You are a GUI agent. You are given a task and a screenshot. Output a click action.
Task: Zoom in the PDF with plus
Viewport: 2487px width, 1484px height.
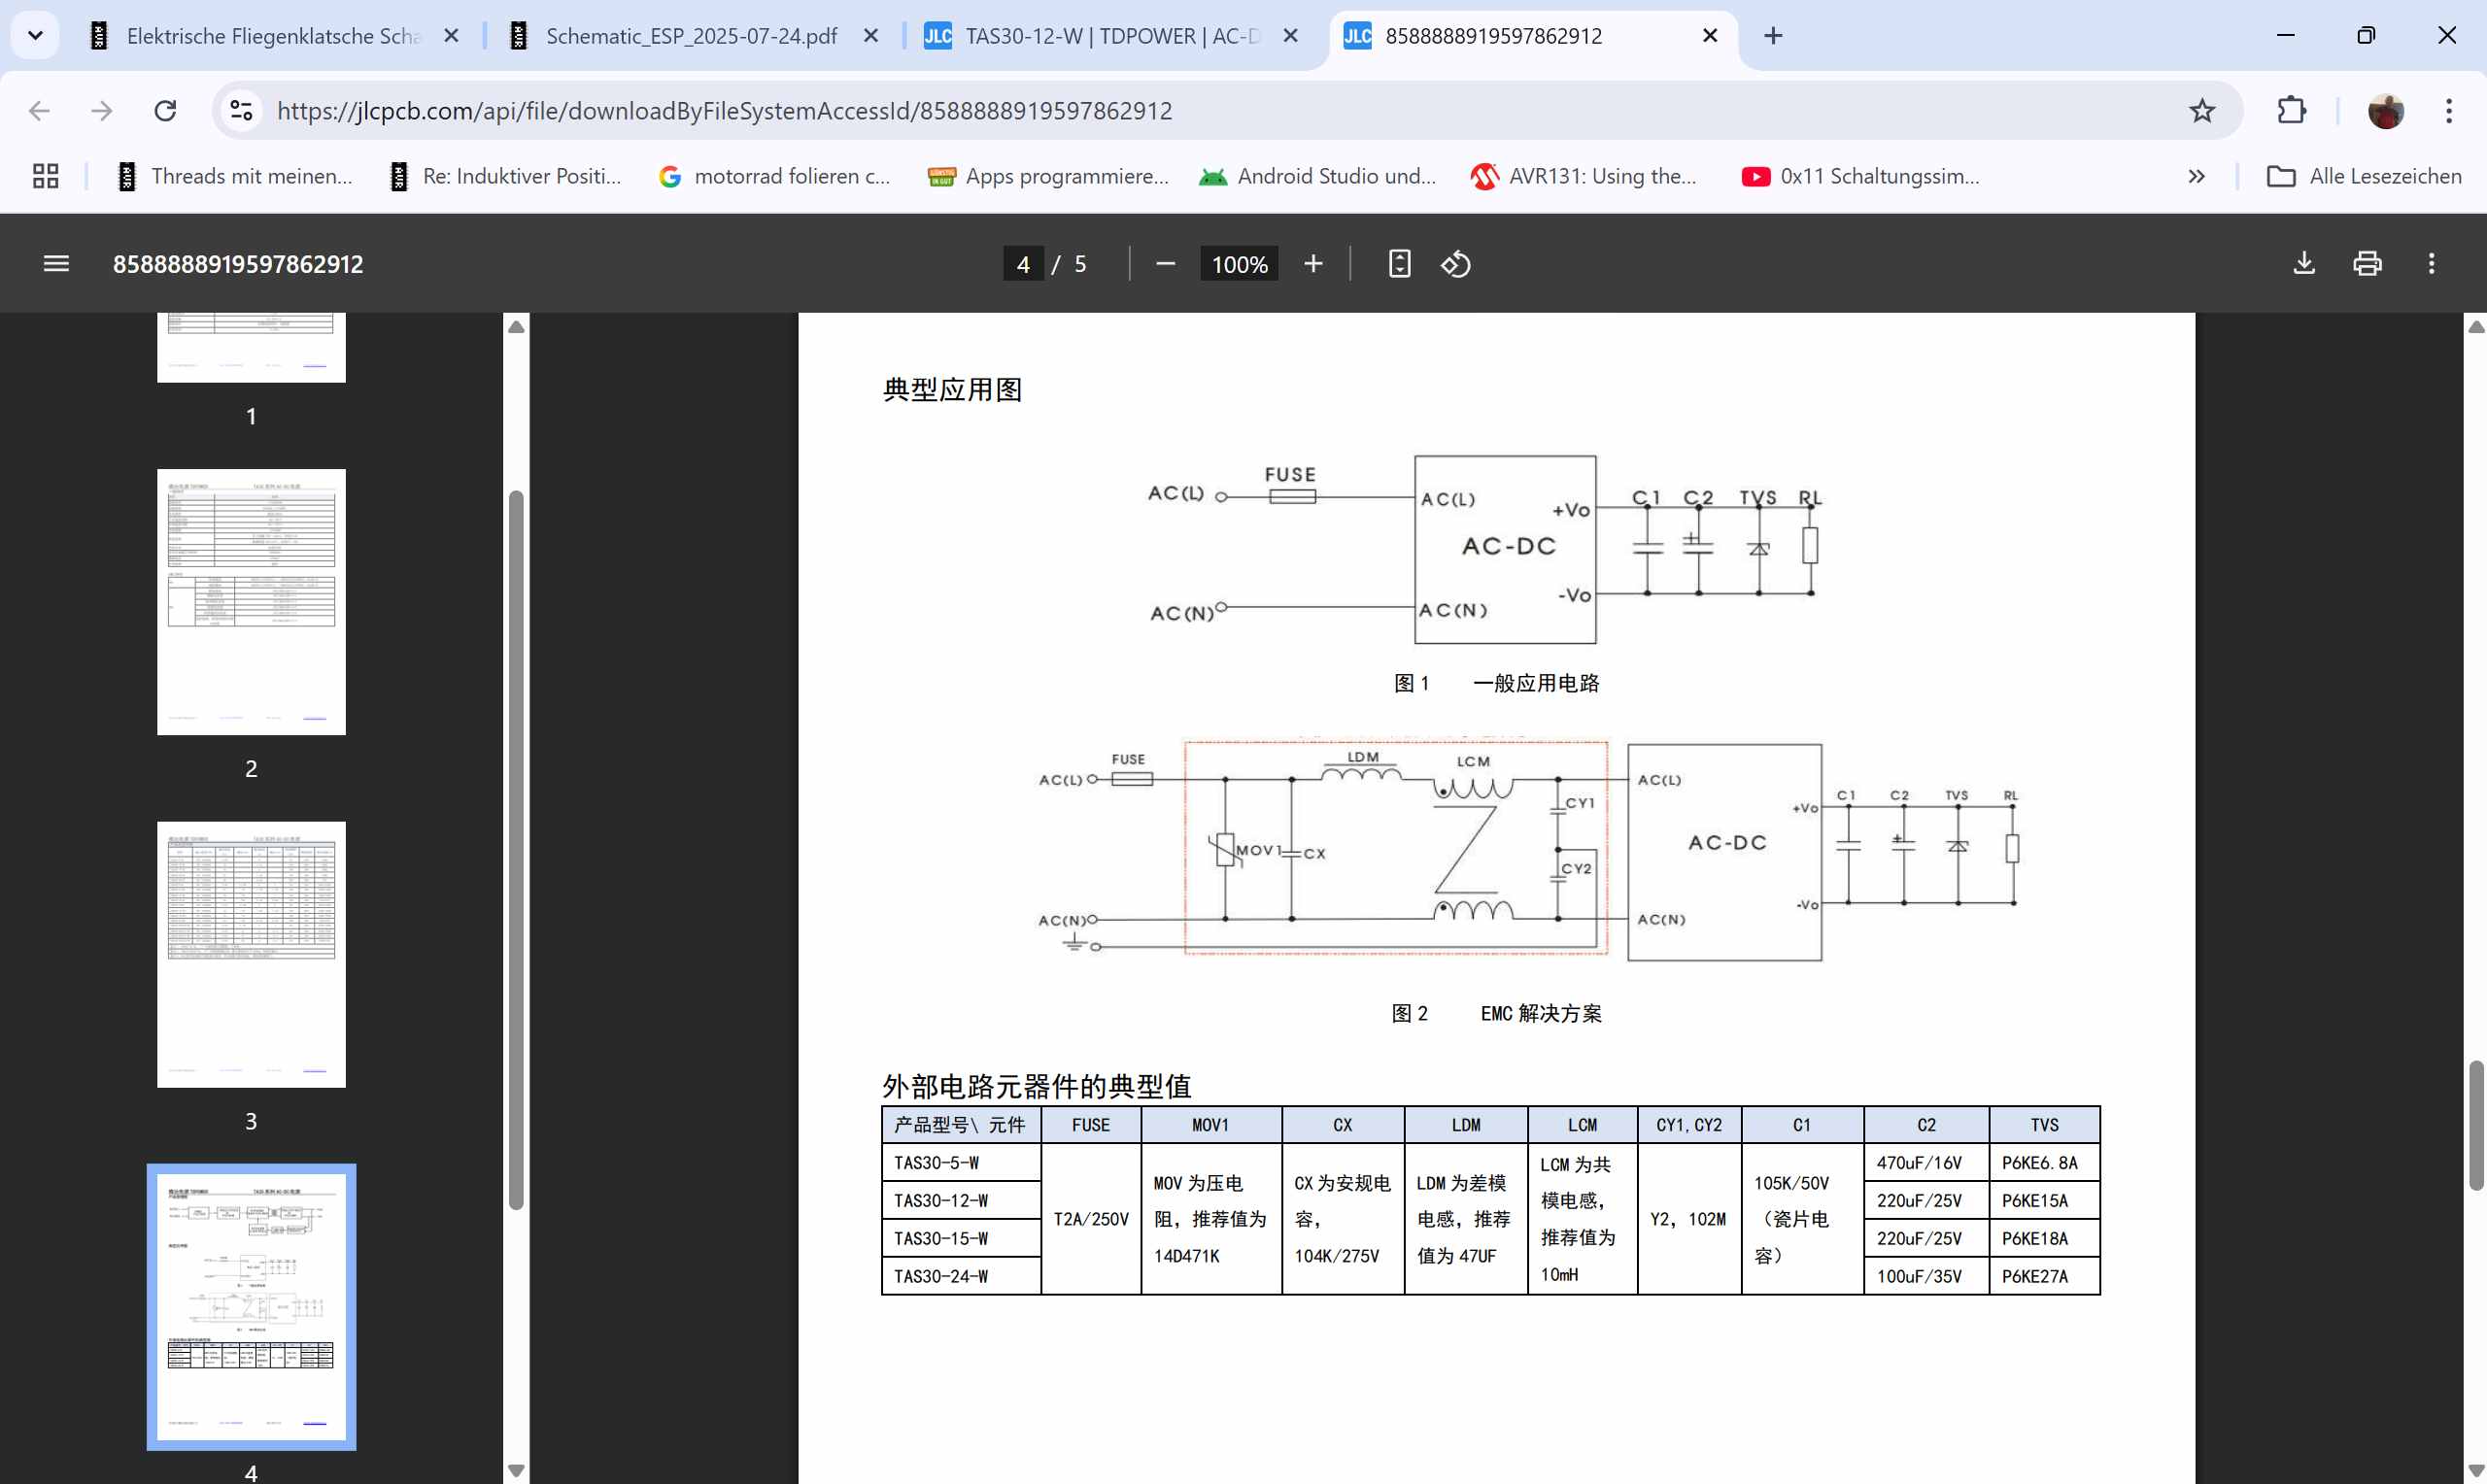tap(1313, 264)
